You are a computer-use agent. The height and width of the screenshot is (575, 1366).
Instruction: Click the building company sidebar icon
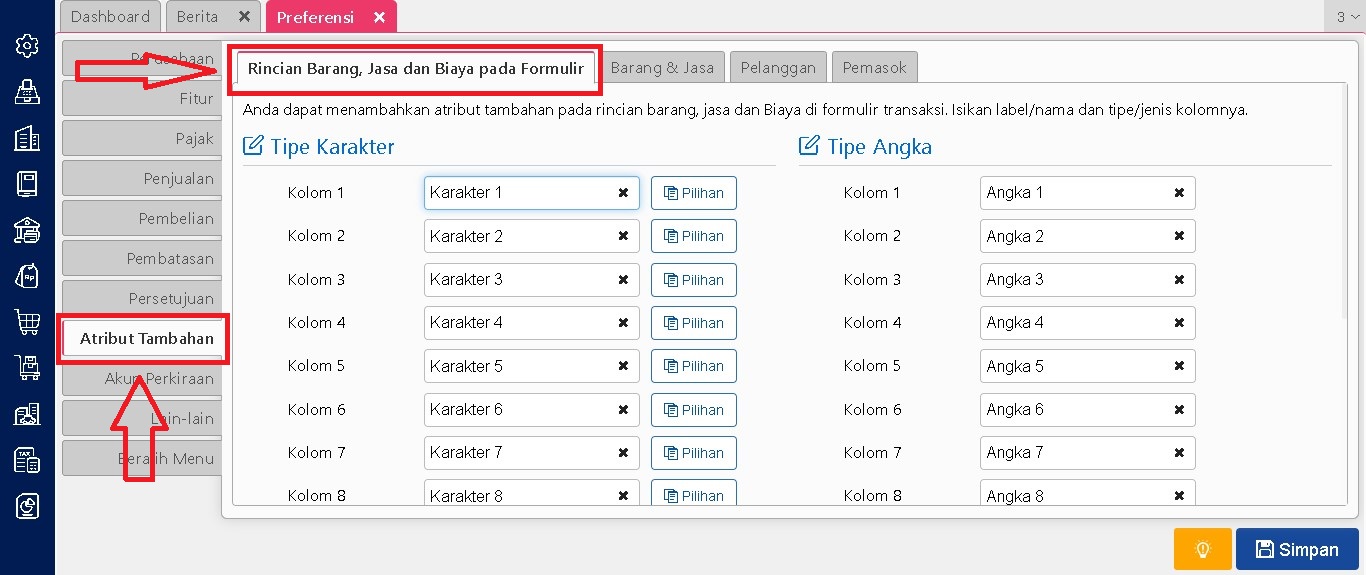(27, 138)
